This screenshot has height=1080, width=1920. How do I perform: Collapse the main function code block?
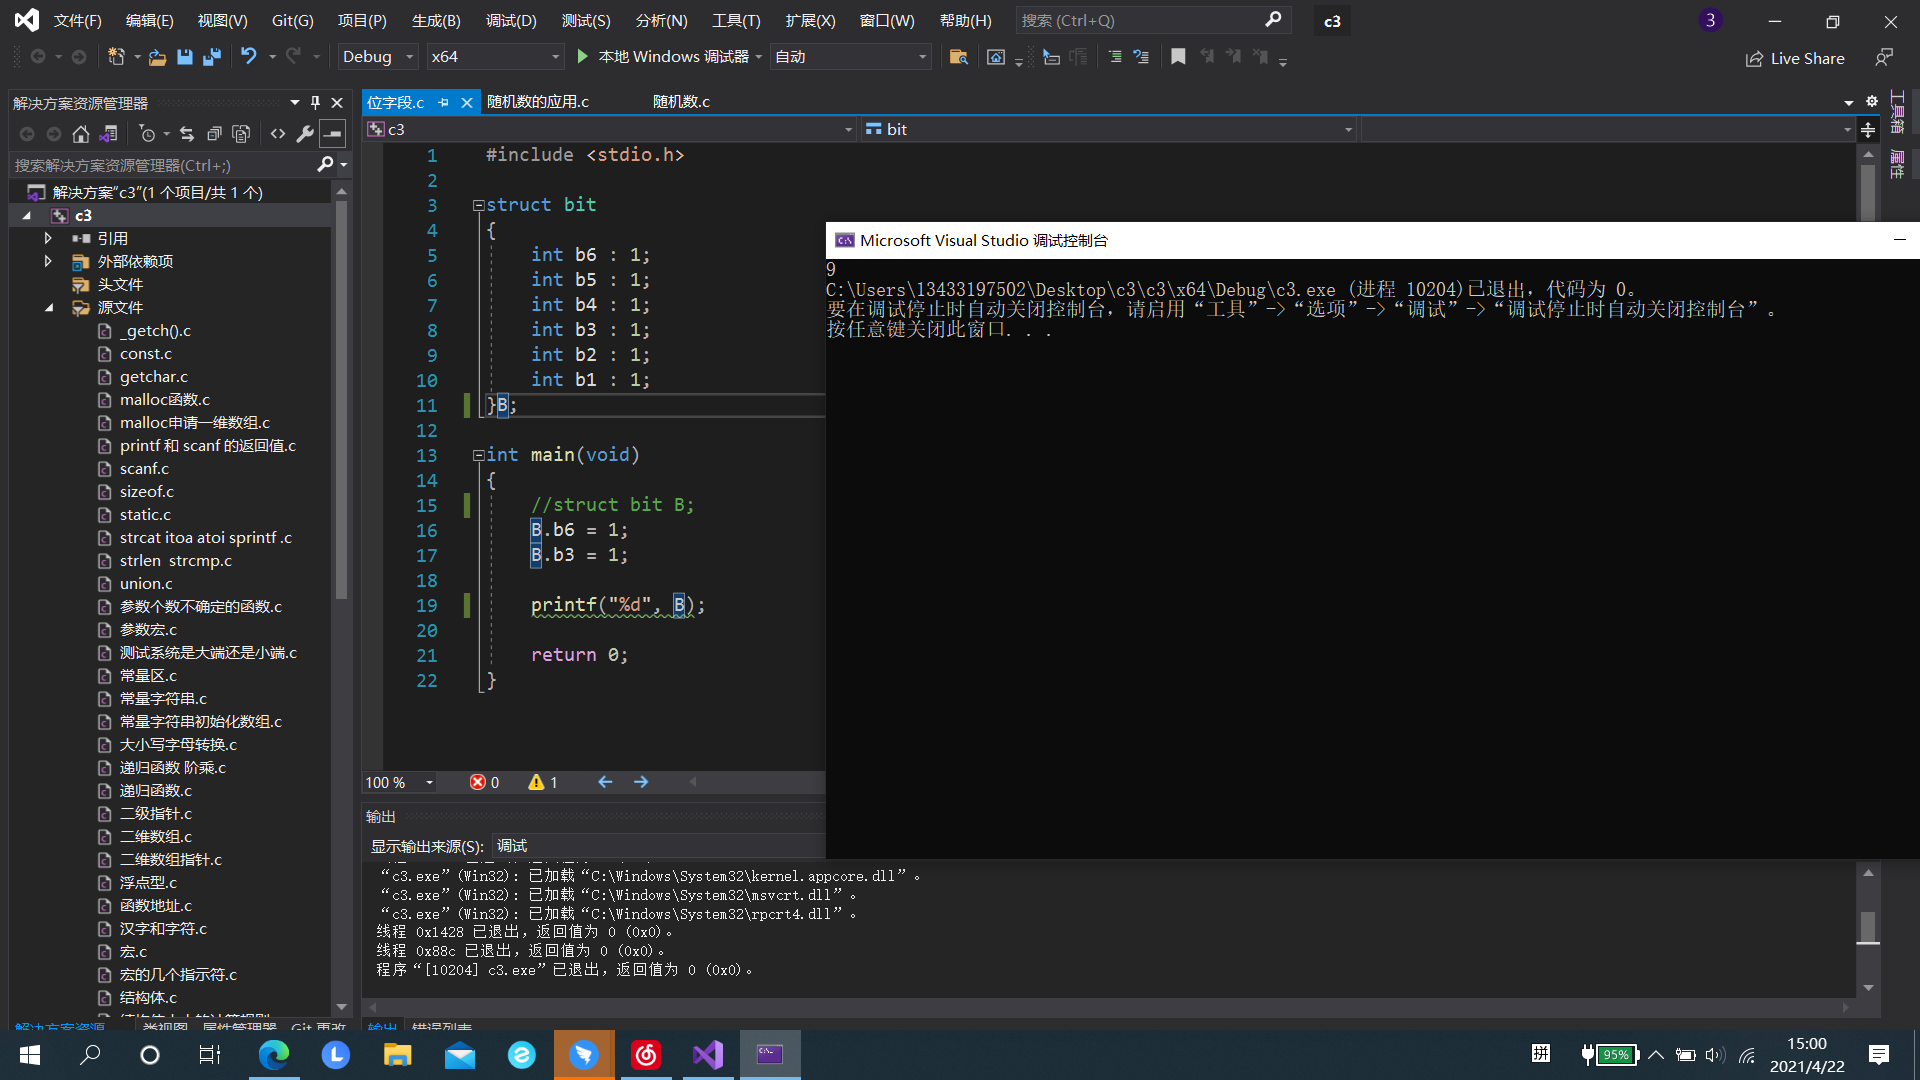(x=478, y=455)
